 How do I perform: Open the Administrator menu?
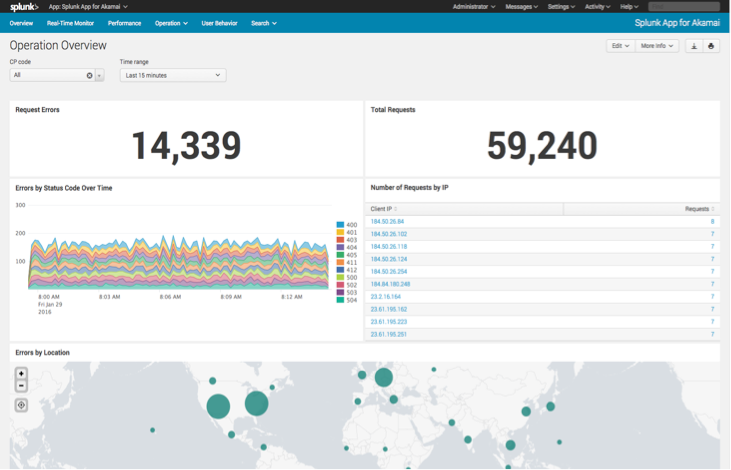point(474,7)
